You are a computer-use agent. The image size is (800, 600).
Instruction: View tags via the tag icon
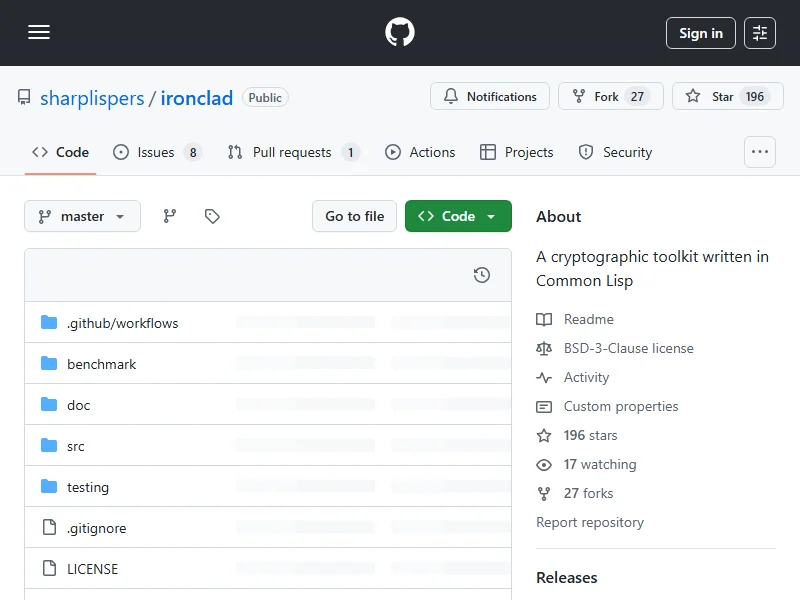[x=212, y=216]
